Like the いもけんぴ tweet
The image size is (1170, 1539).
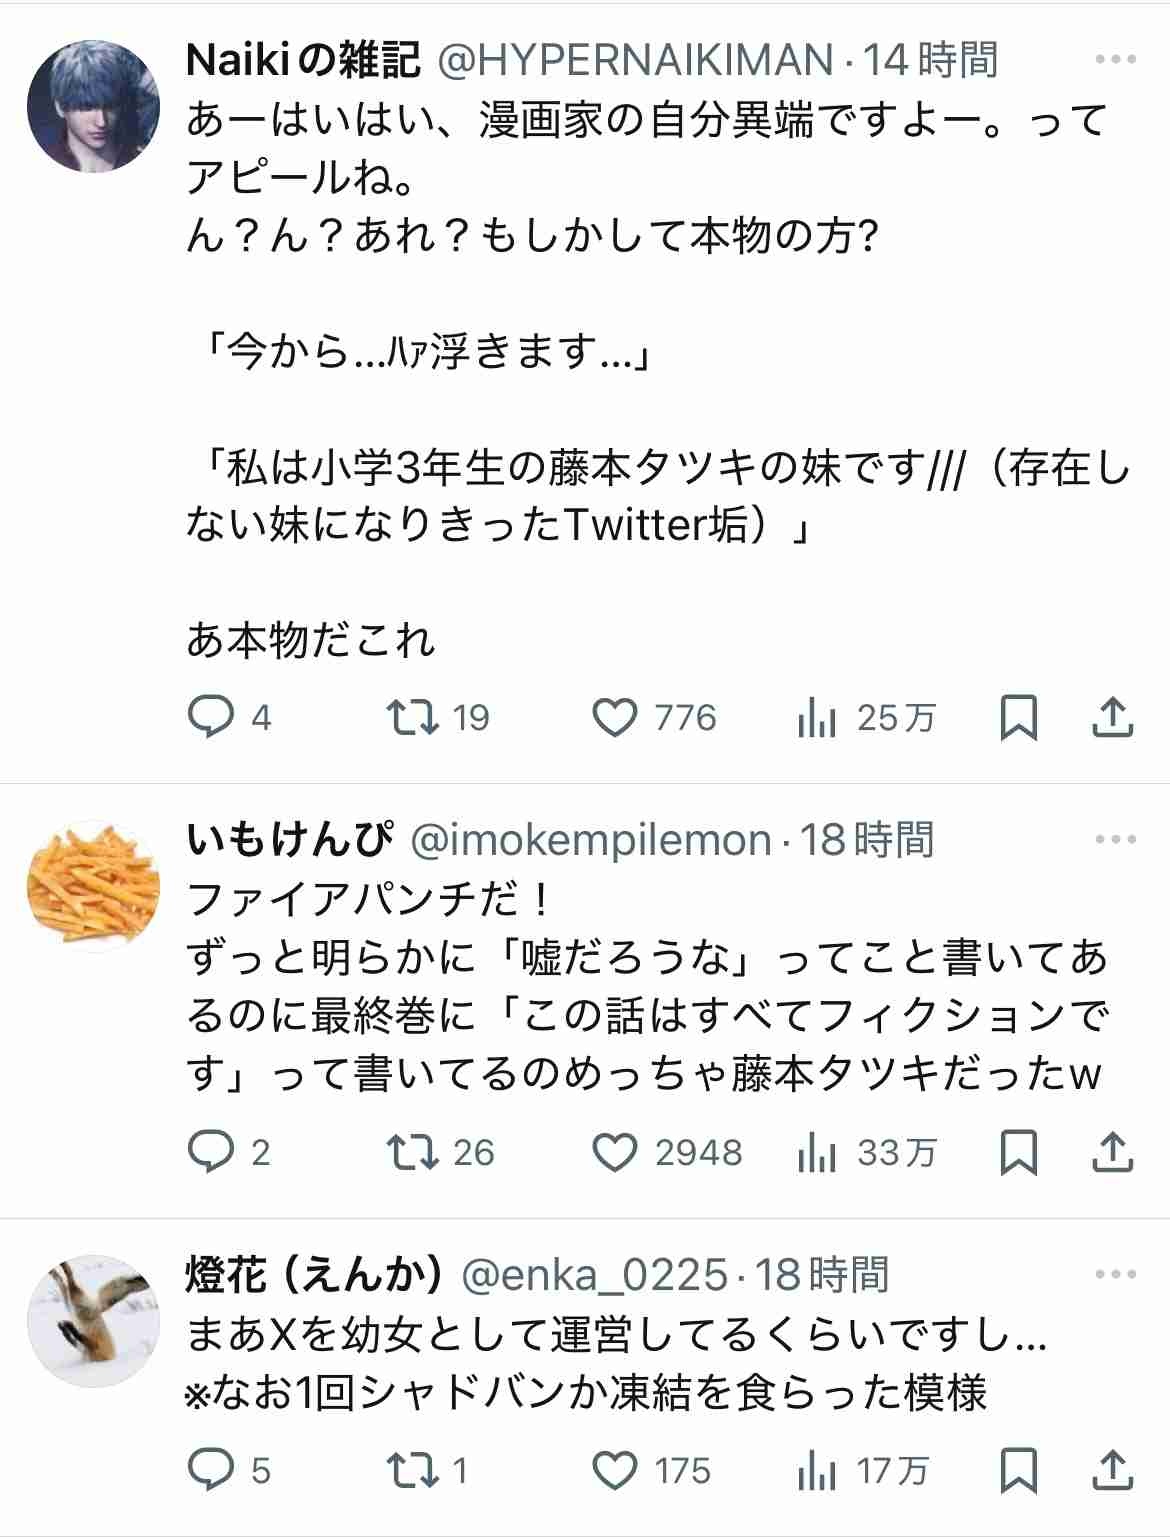[x=615, y=1153]
